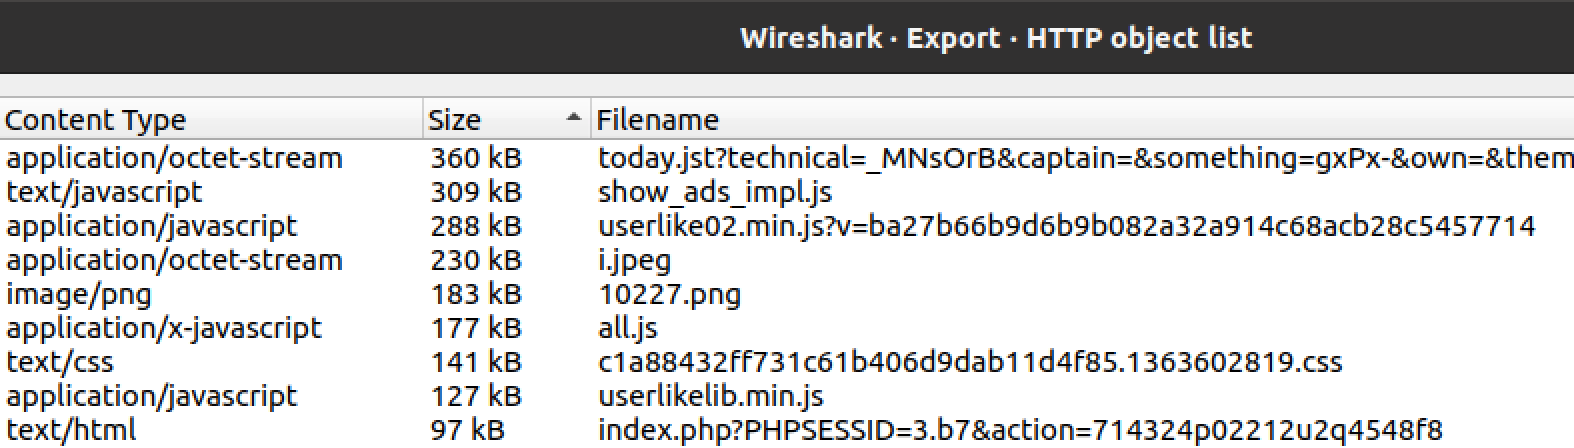The height and width of the screenshot is (448, 1574).
Task: Select the userlikelib.min.js filename
Action: tap(711, 396)
